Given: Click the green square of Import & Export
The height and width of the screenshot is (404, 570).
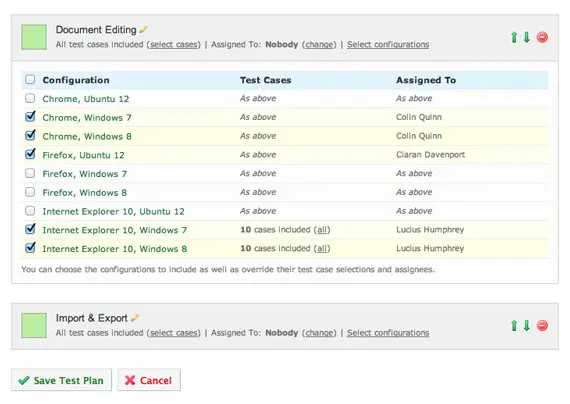Looking at the screenshot, I should tap(34, 325).
